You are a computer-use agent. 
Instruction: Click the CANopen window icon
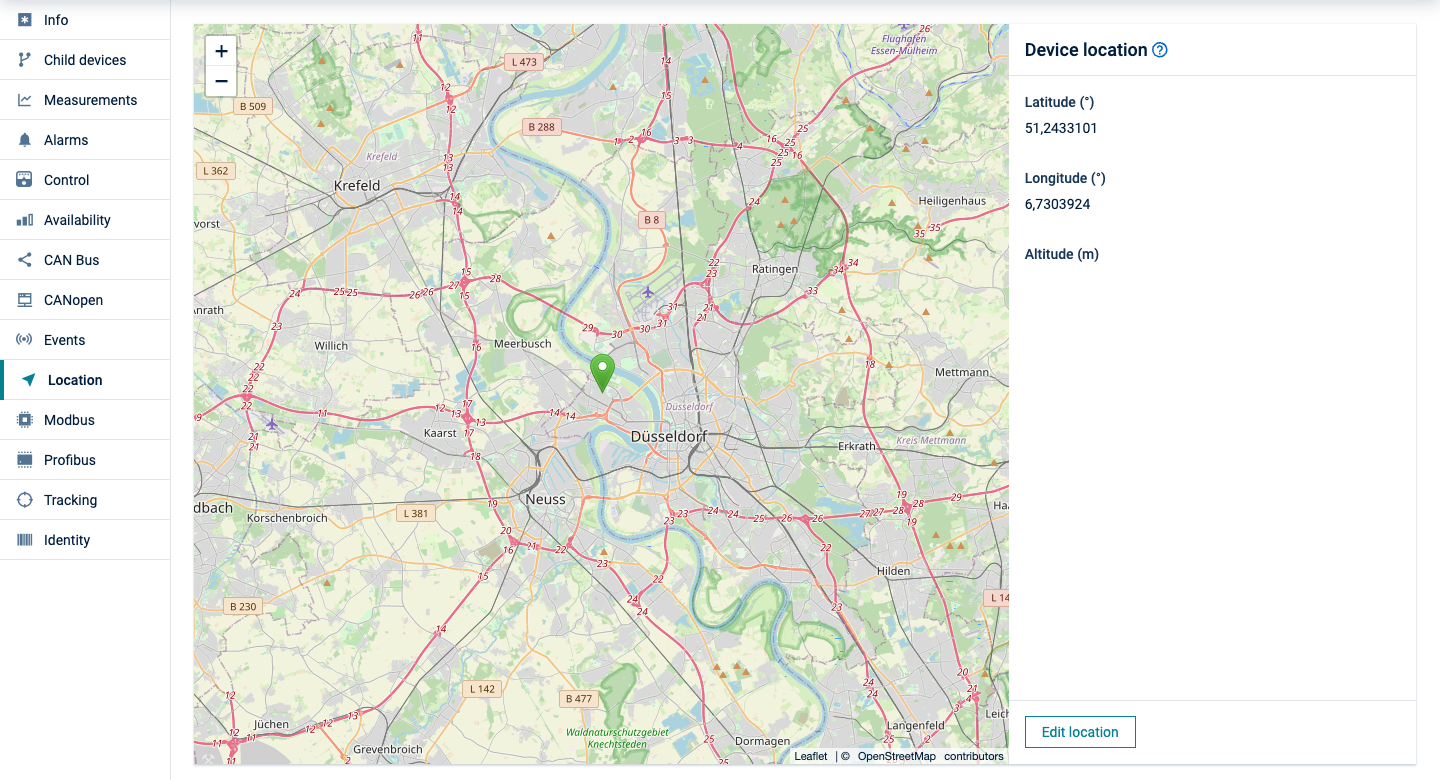(25, 300)
